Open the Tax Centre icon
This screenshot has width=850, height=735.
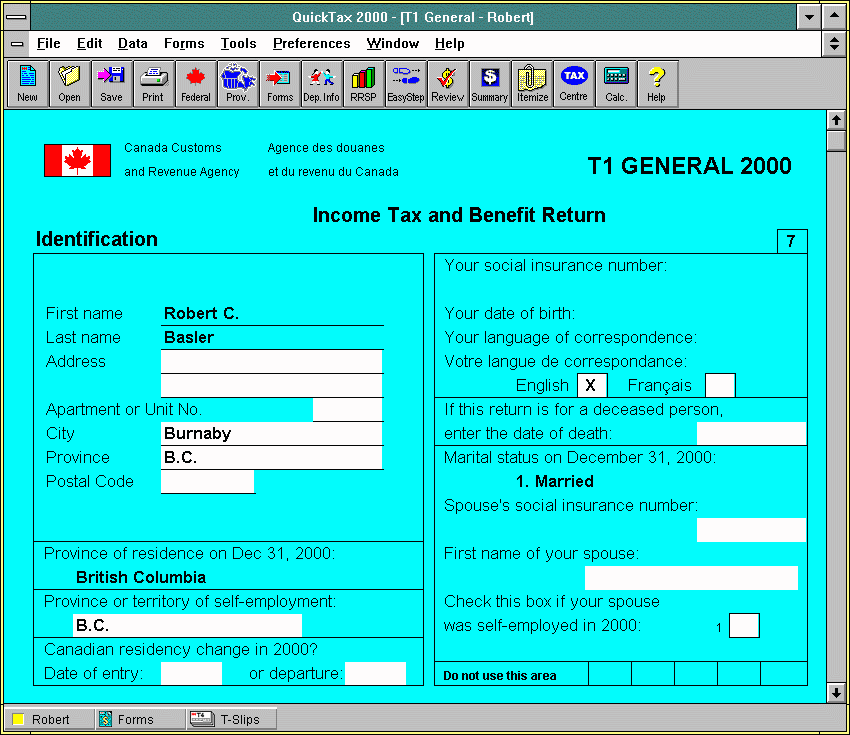[x=574, y=84]
